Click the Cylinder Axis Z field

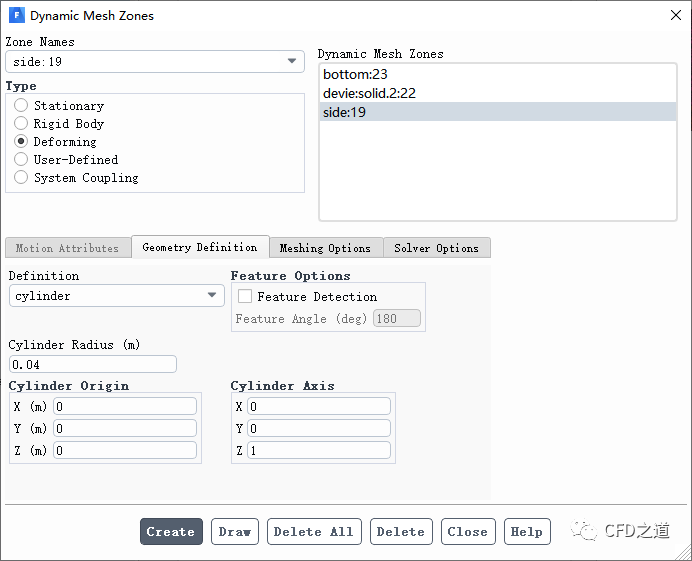pos(318,451)
